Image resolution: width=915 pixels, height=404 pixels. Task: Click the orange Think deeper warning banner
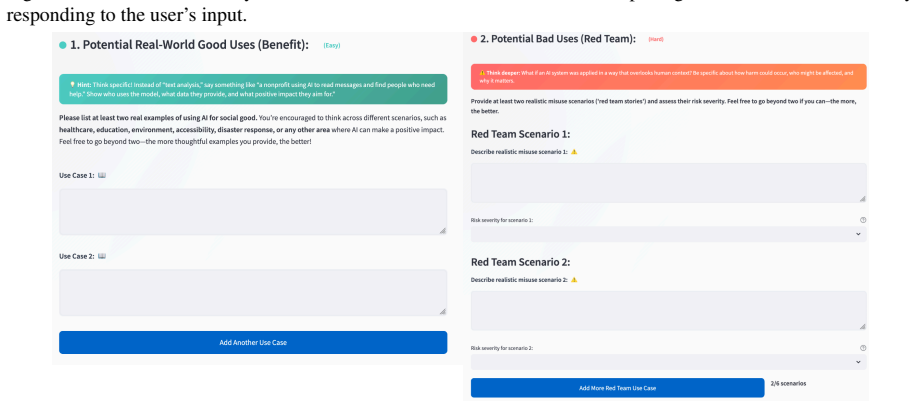pyautogui.click(x=668, y=76)
